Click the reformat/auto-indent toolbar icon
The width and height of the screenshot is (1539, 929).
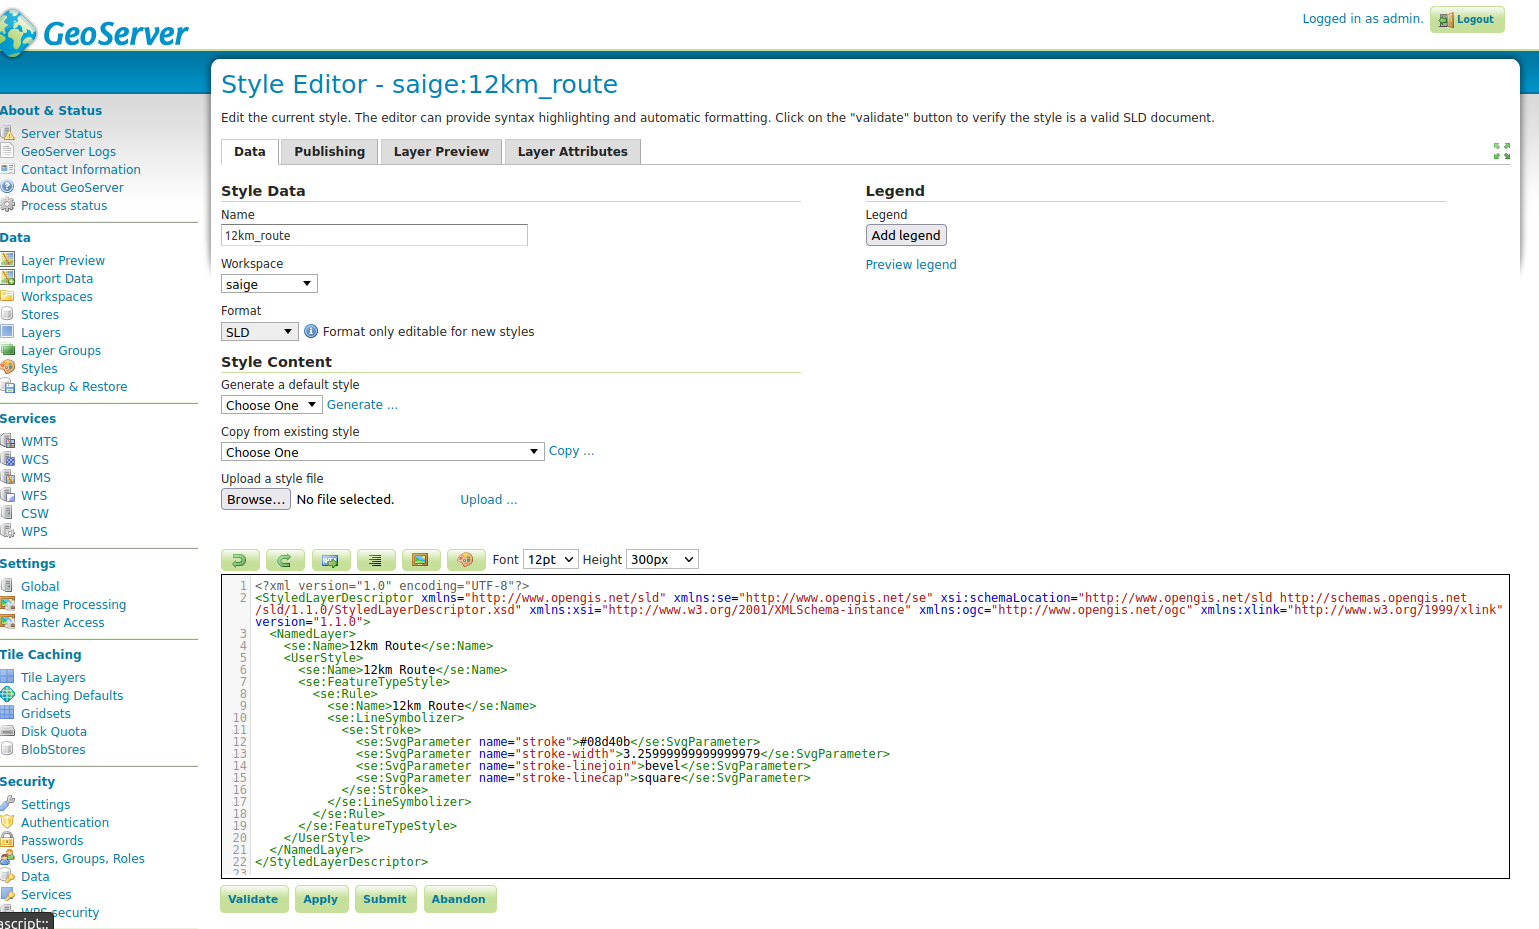376,560
